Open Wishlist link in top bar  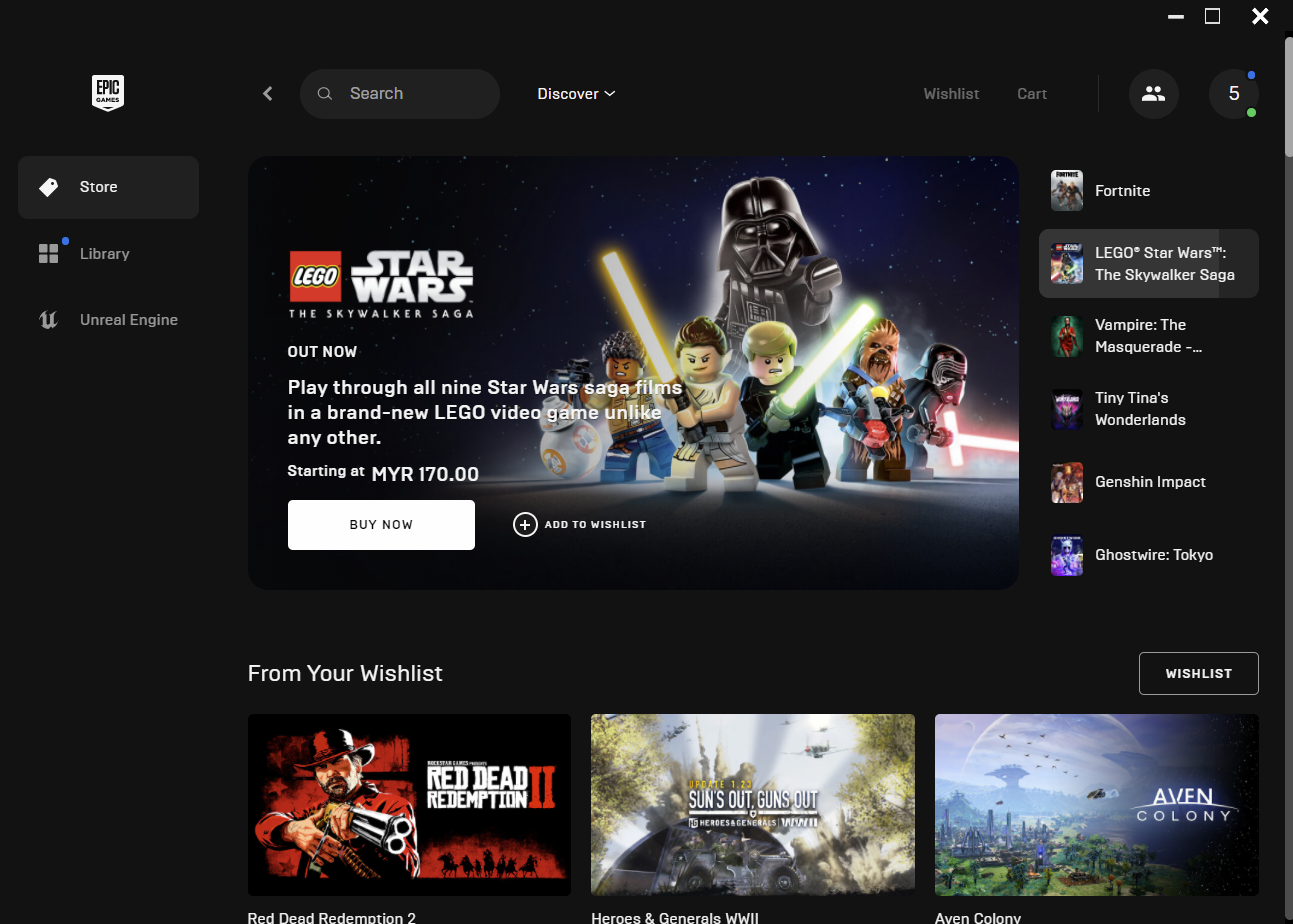click(951, 94)
